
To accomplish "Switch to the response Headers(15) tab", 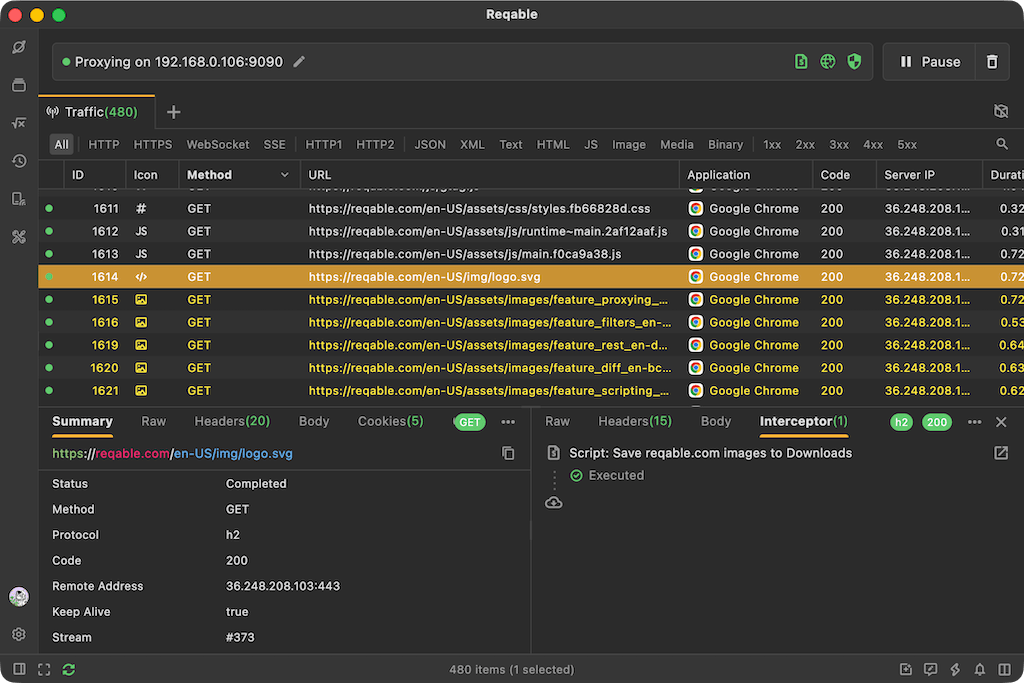I will (635, 421).
